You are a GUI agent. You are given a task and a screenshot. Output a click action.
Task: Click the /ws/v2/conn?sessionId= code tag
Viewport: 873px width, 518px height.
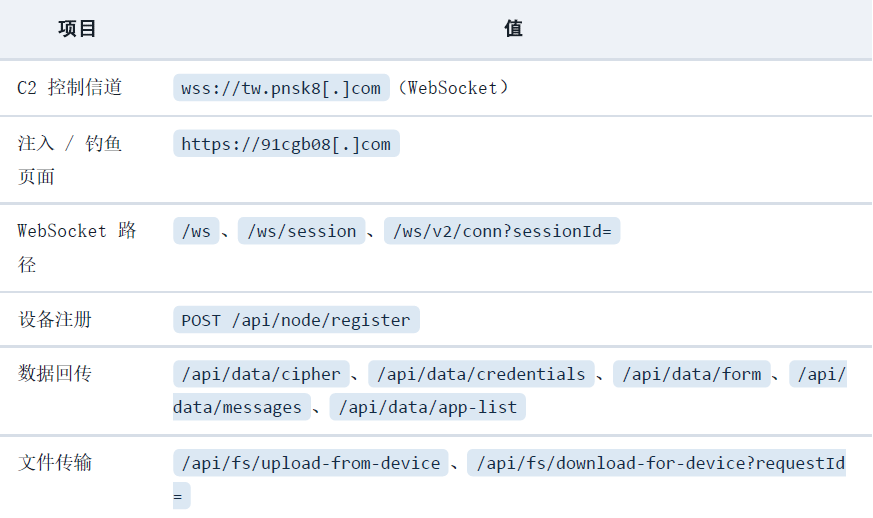tap(502, 231)
